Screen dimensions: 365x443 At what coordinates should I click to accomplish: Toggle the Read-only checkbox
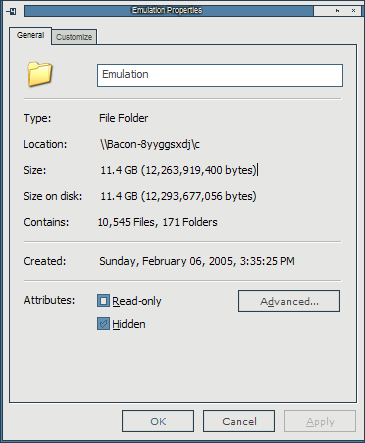pyautogui.click(x=103, y=301)
